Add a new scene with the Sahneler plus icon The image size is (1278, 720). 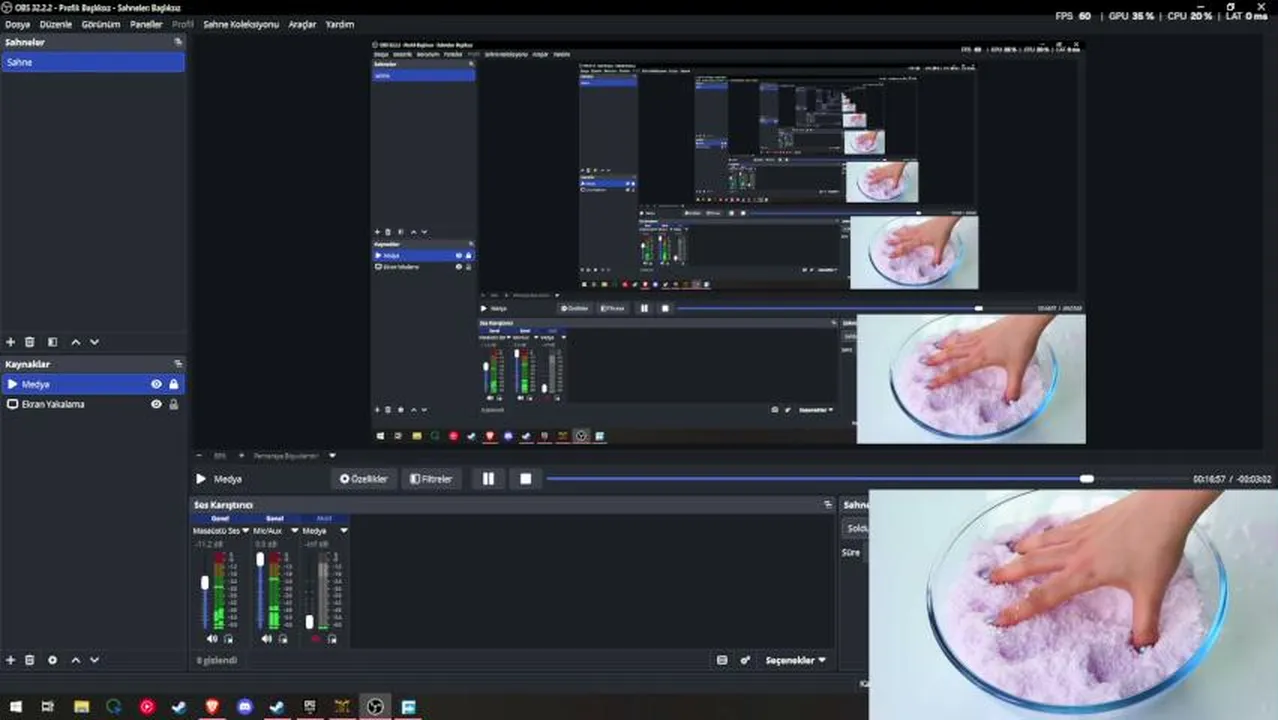pos(11,342)
